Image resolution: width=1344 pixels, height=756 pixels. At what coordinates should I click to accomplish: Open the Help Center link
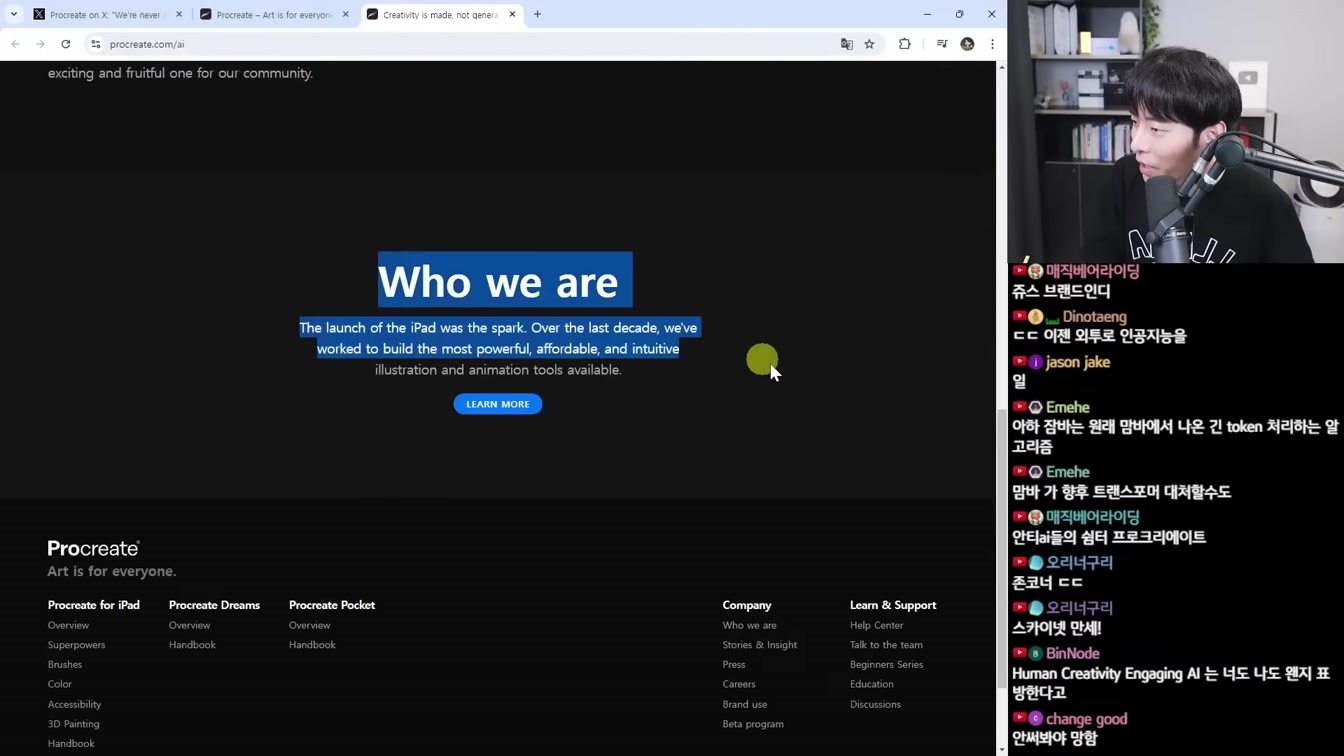point(876,625)
